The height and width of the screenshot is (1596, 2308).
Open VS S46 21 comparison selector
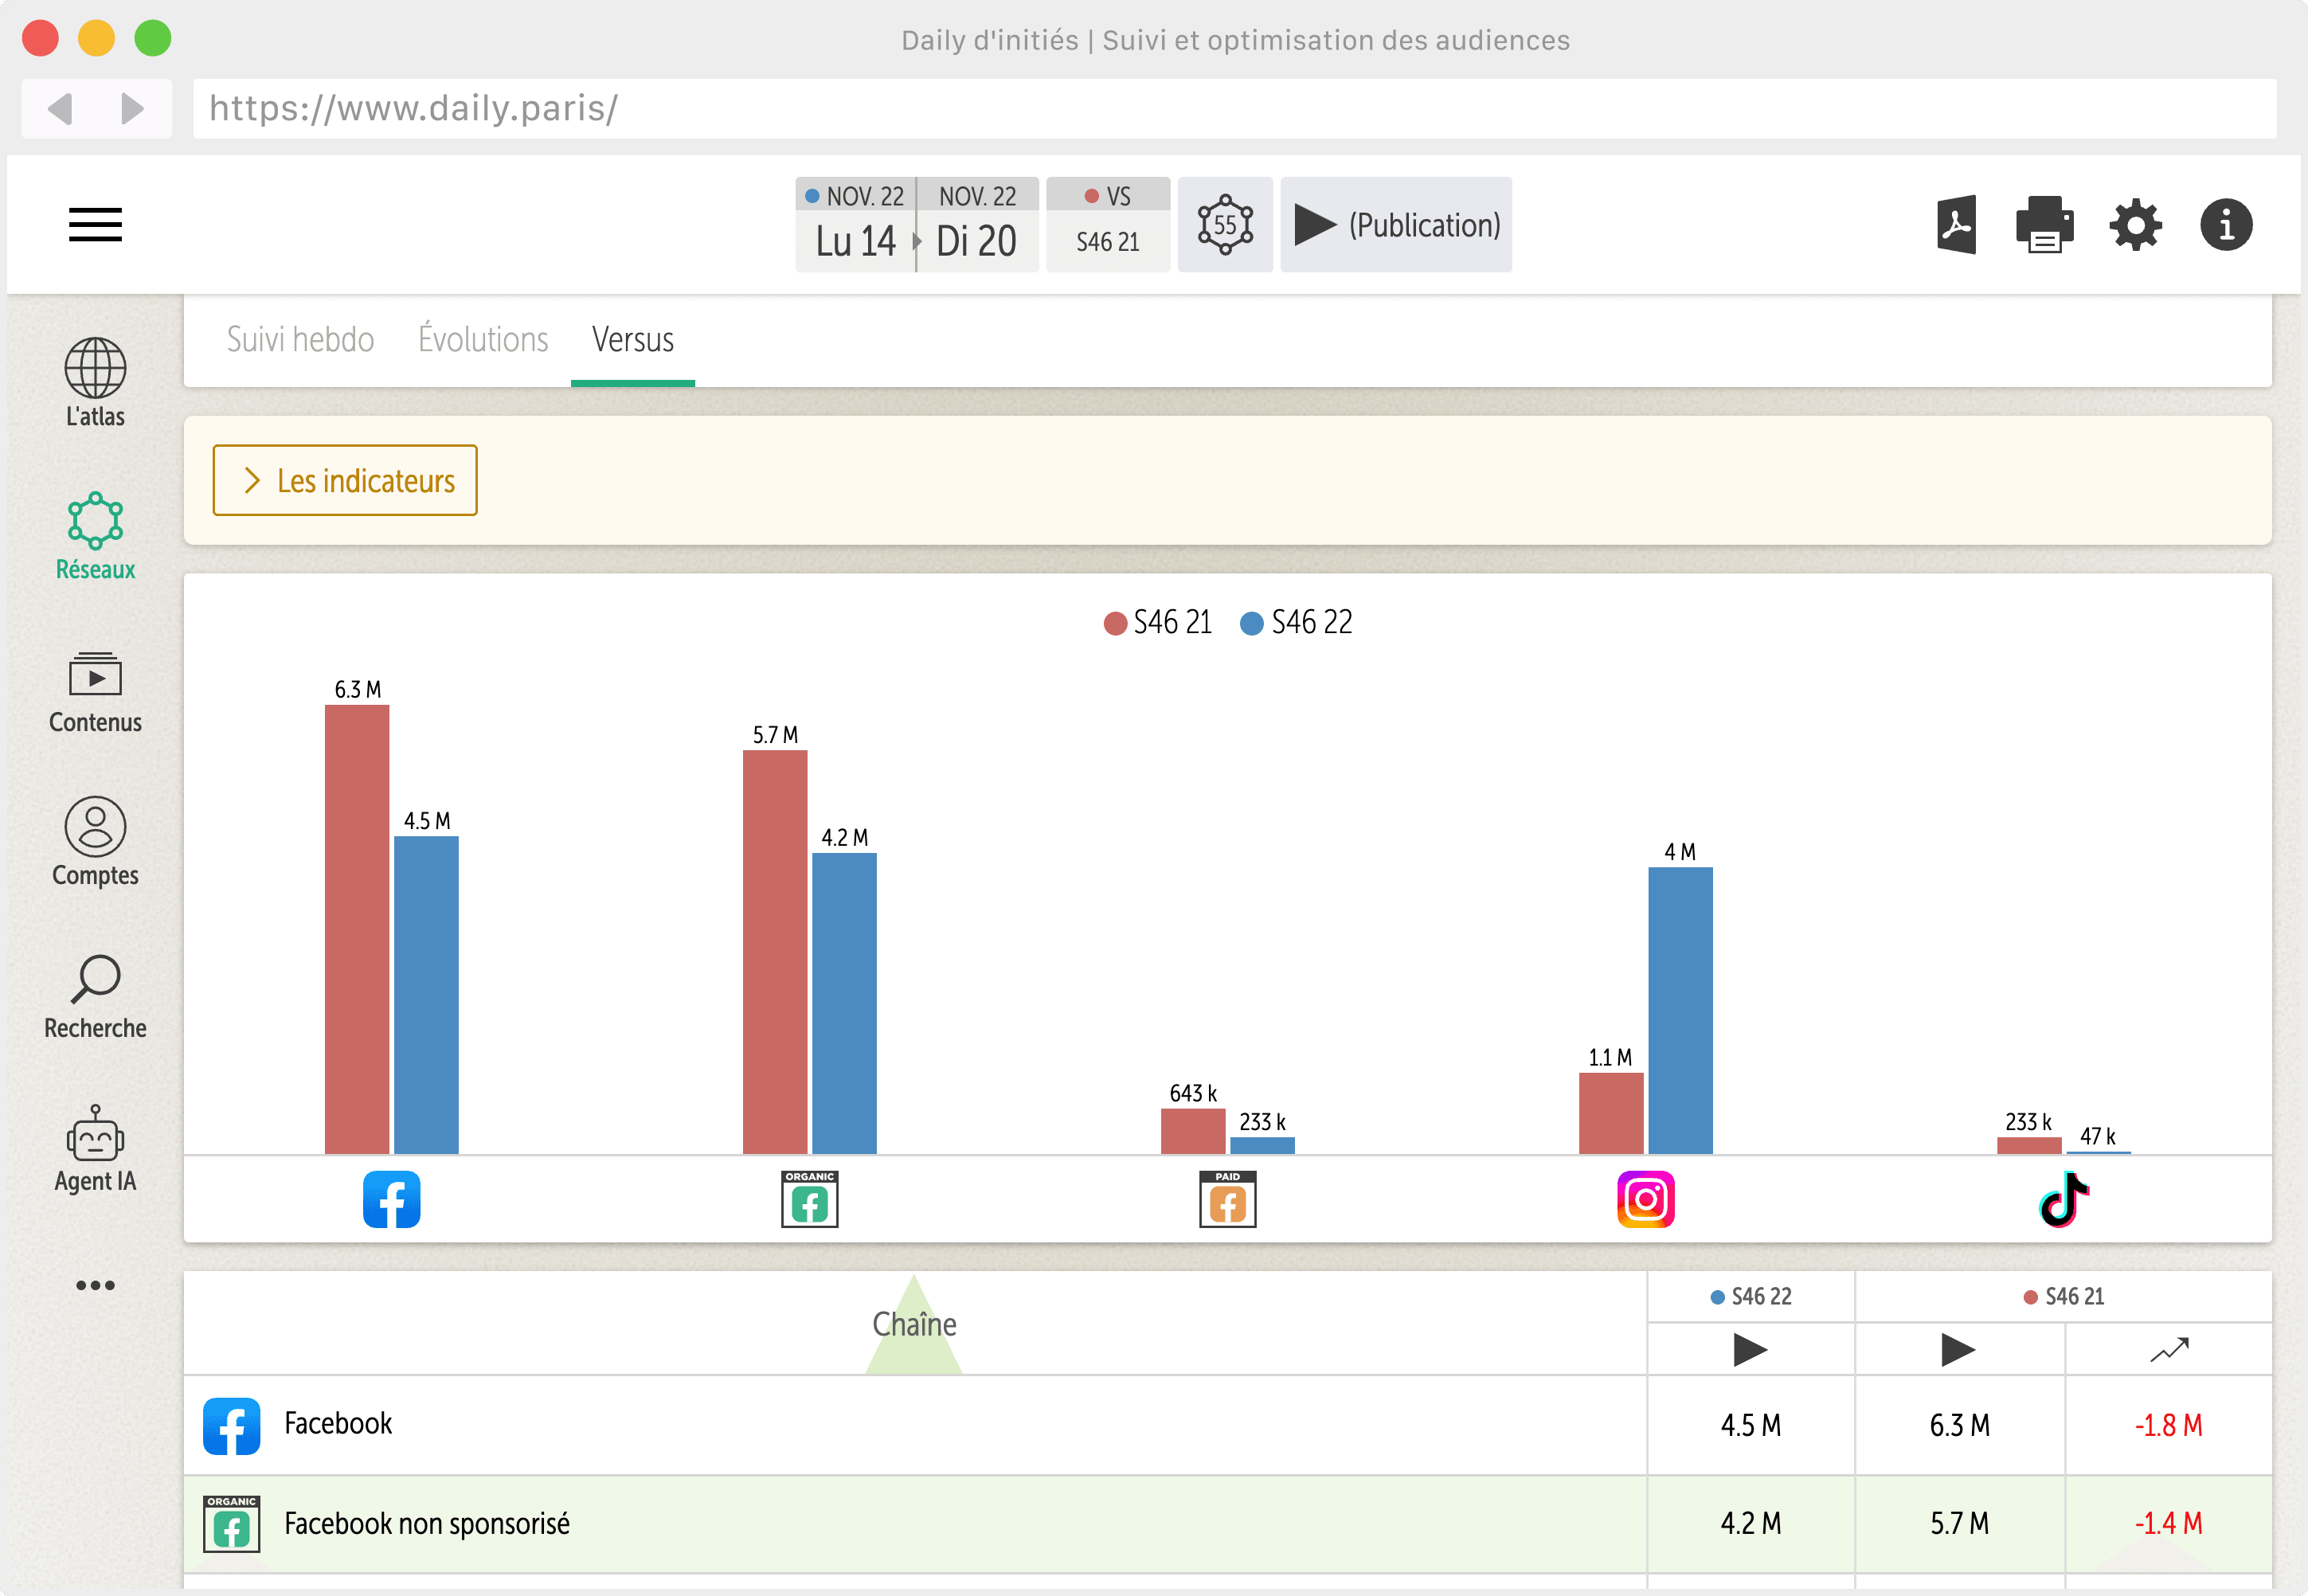[1108, 225]
